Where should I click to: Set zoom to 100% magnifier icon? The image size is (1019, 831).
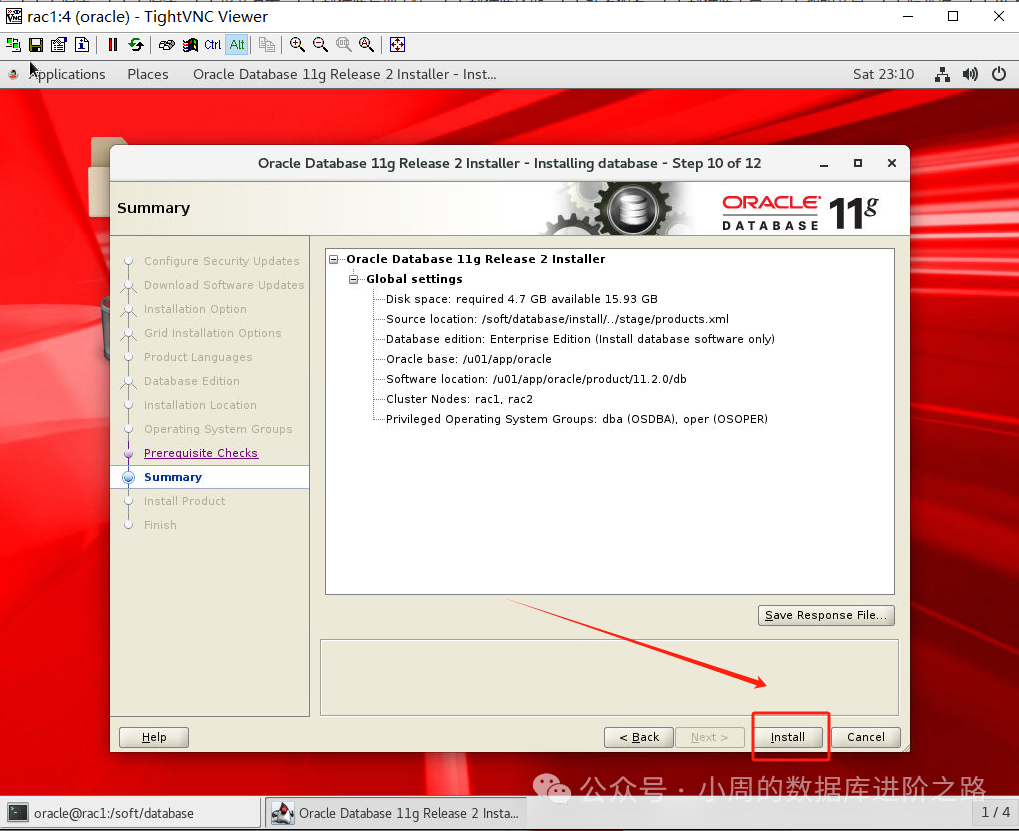[x=344, y=45]
